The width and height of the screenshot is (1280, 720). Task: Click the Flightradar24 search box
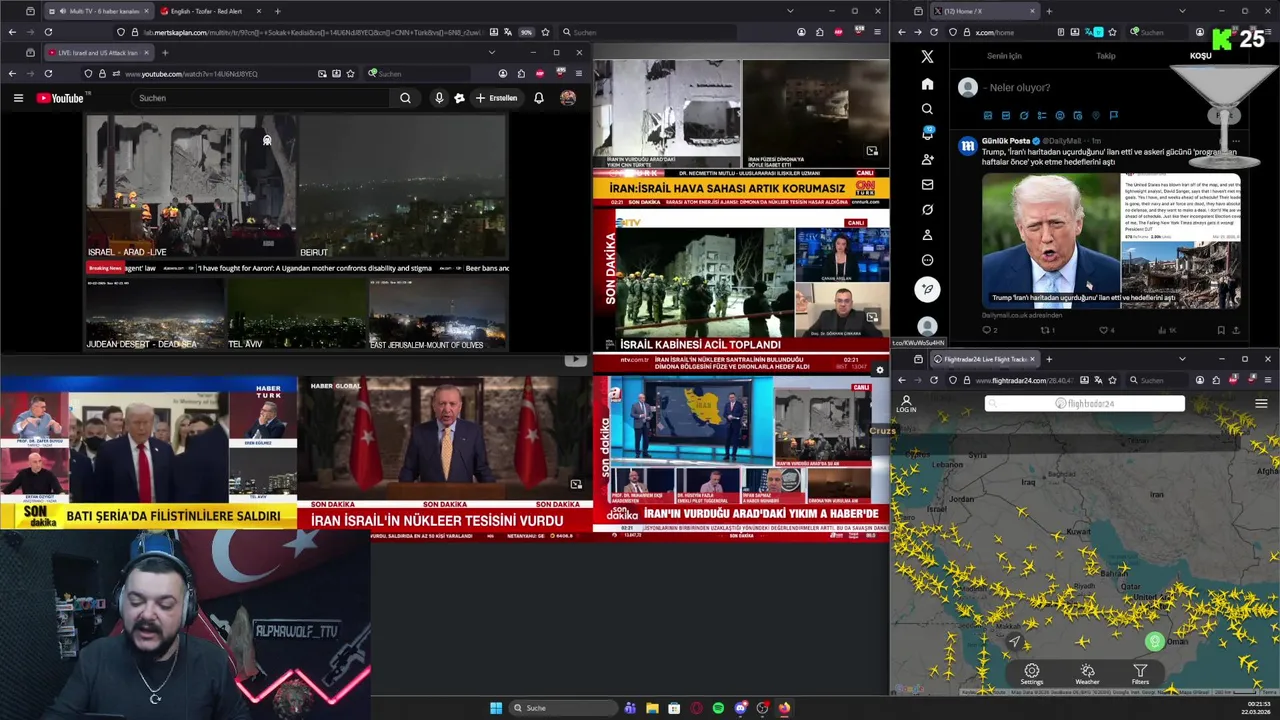tap(1085, 403)
